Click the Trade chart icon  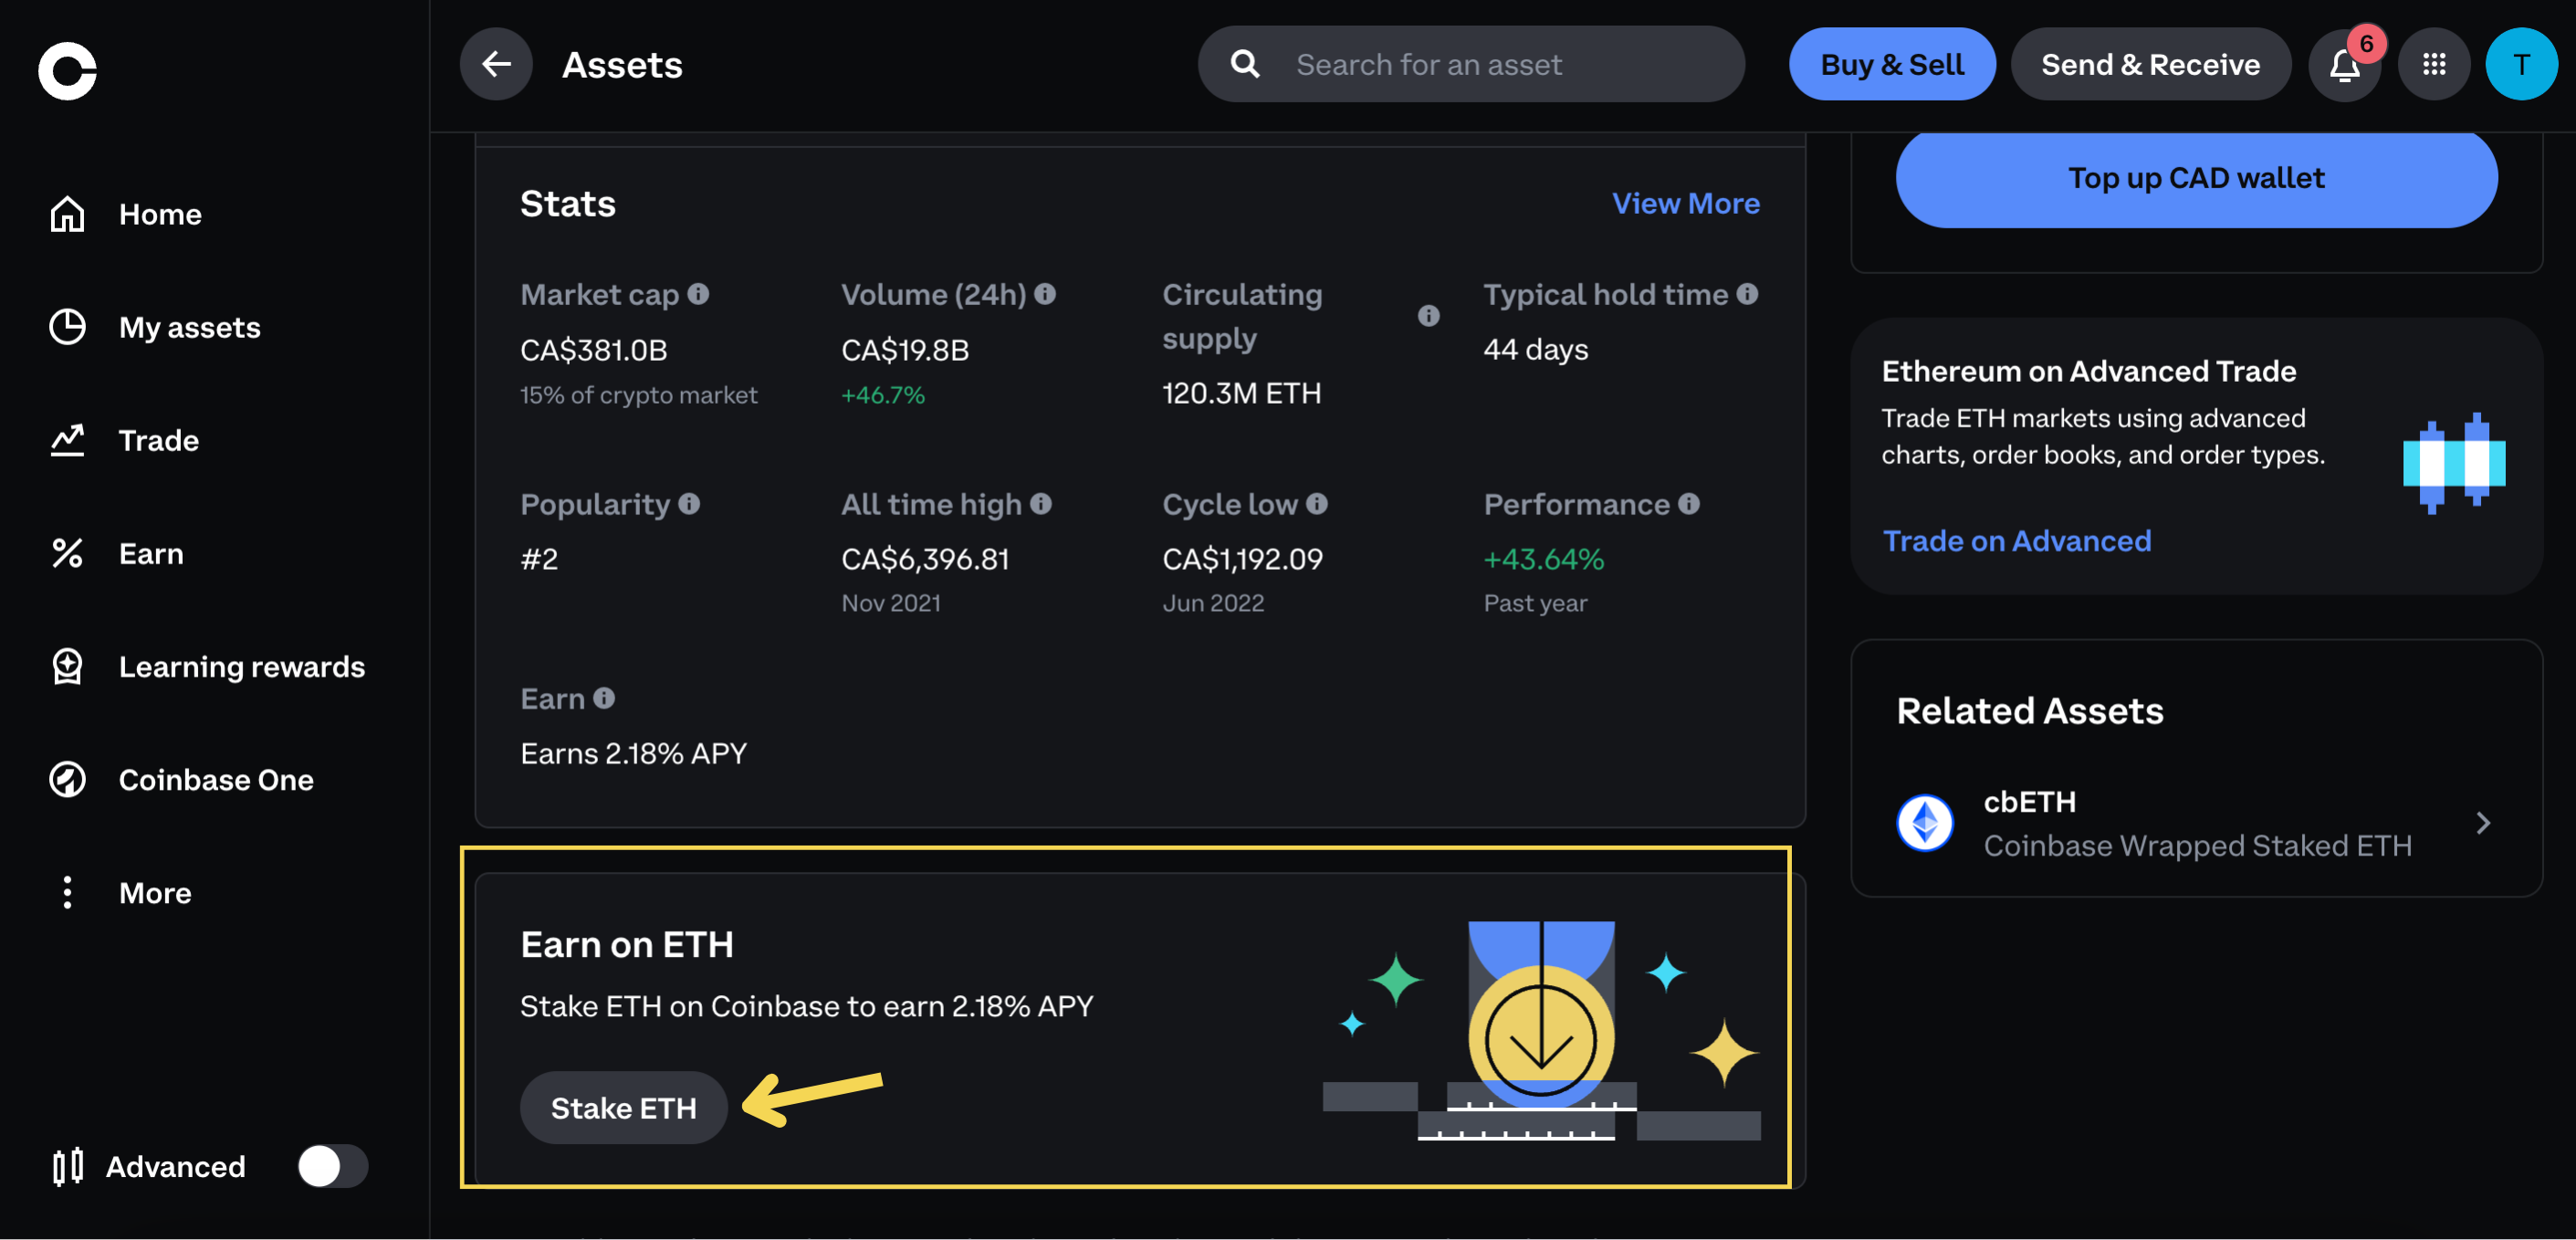point(67,440)
